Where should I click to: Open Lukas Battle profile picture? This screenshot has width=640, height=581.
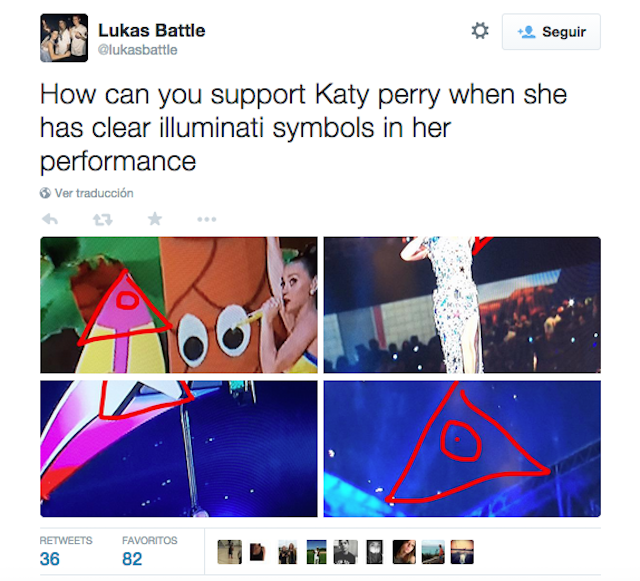pyautogui.click(x=64, y=38)
